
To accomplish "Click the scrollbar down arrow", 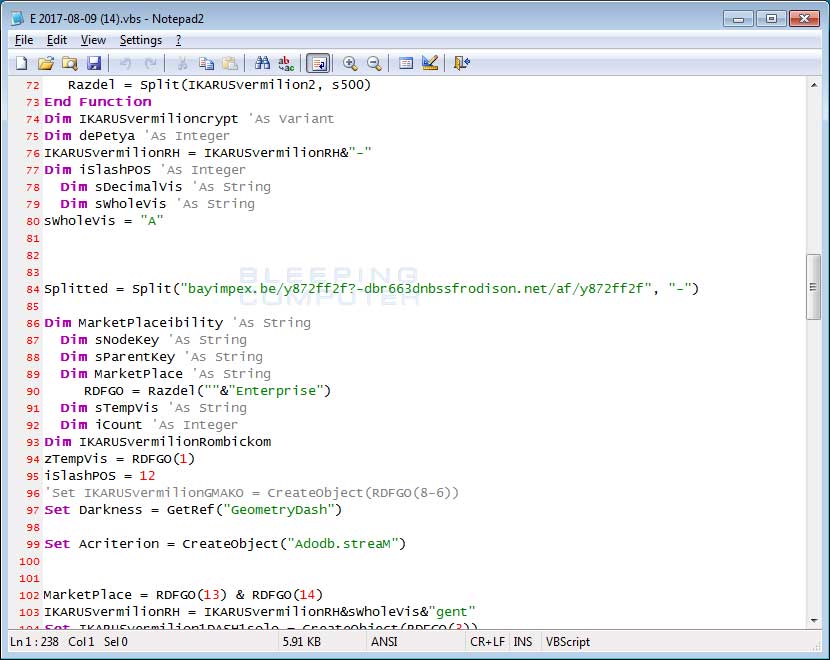I will (x=814, y=621).
